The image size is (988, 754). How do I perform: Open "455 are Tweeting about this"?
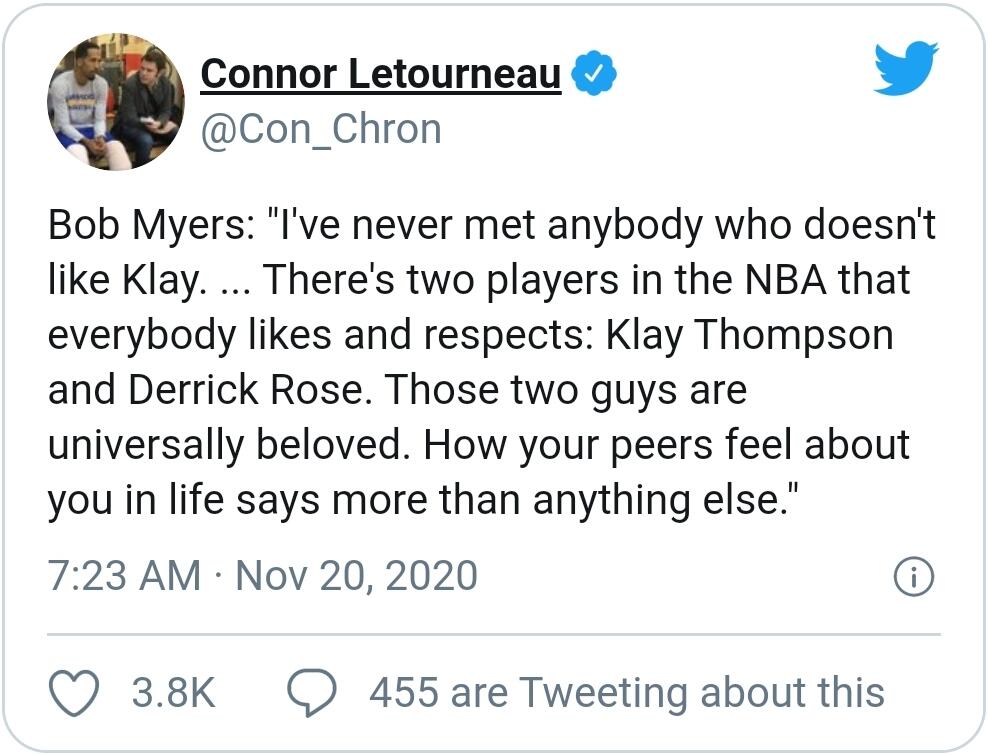[626, 692]
